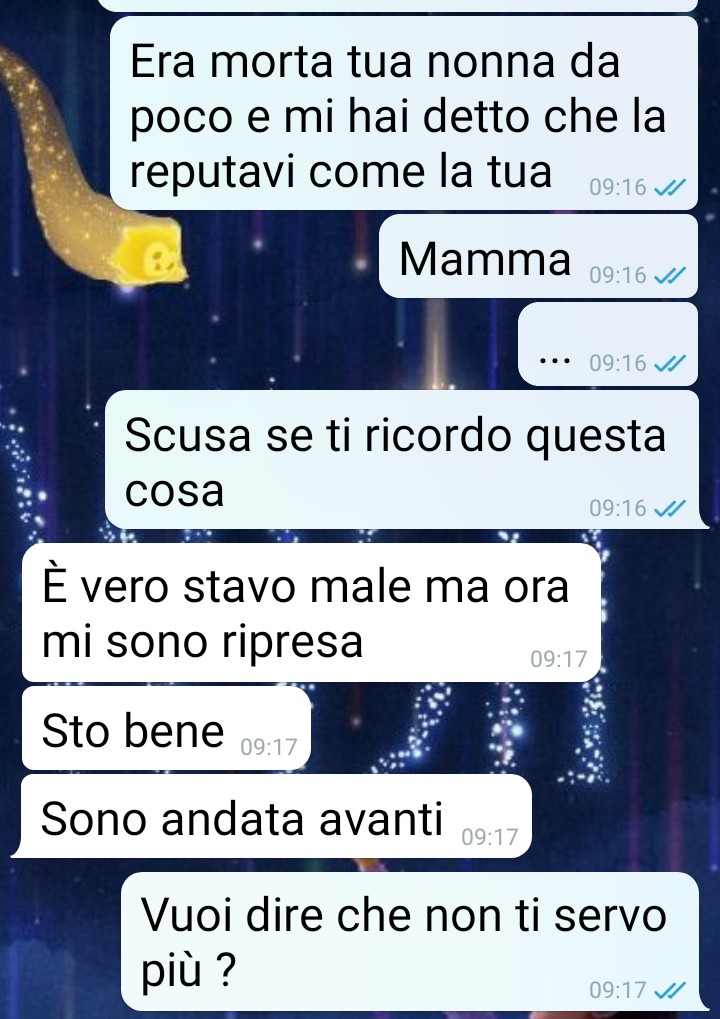The image size is (720, 1019).
Task: Select the "Scusa se ti ricordo questa cosa" bubble
Action: [x=403, y=459]
